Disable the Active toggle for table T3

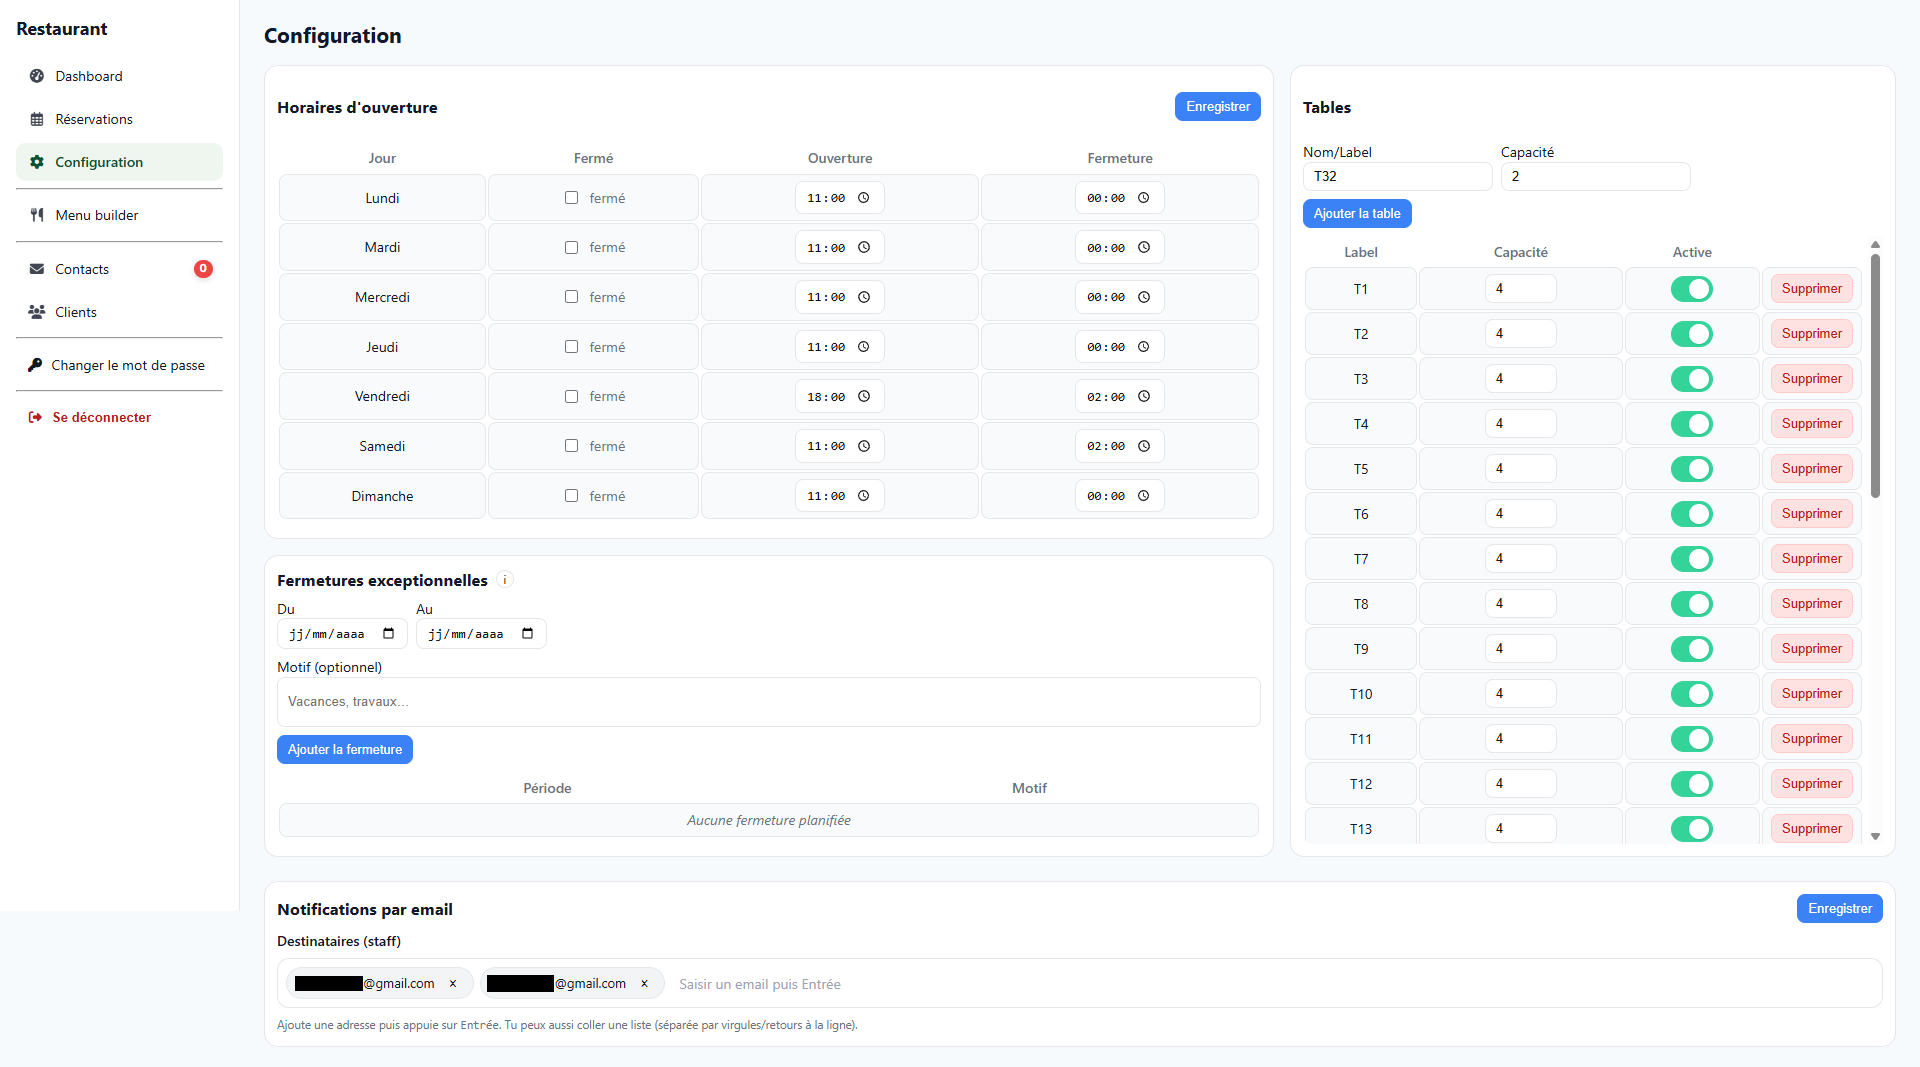click(x=1691, y=379)
